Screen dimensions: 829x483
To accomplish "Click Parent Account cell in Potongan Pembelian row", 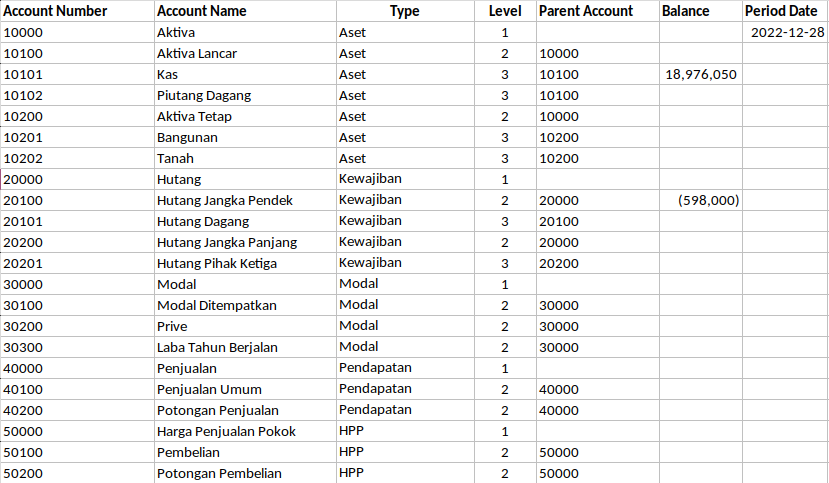I will [597, 473].
